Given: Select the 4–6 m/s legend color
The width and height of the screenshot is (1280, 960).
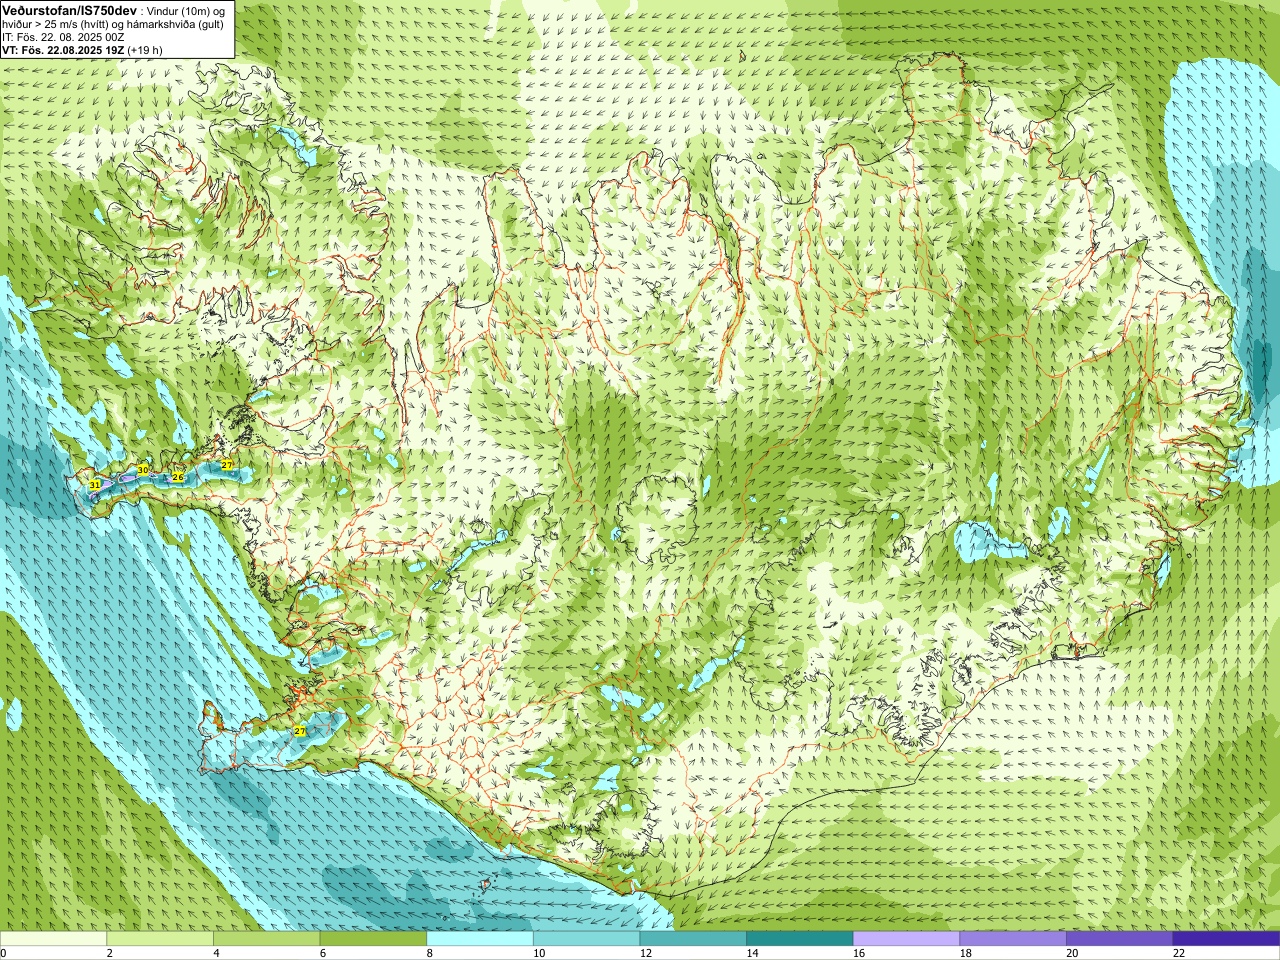Looking at the screenshot, I should (266, 939).
